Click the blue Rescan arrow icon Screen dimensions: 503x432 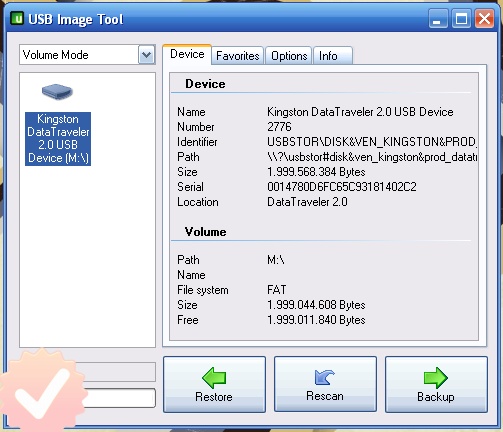(325, 377)
